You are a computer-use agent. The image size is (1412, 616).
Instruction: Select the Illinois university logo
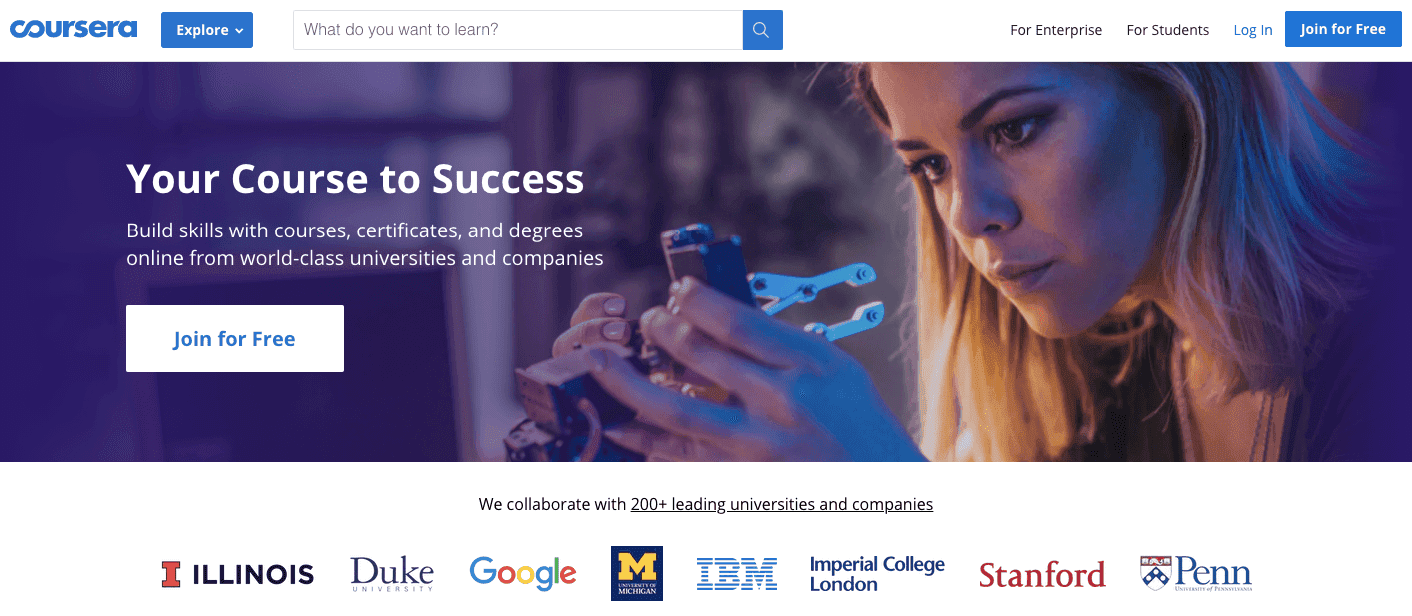point(237,572)
